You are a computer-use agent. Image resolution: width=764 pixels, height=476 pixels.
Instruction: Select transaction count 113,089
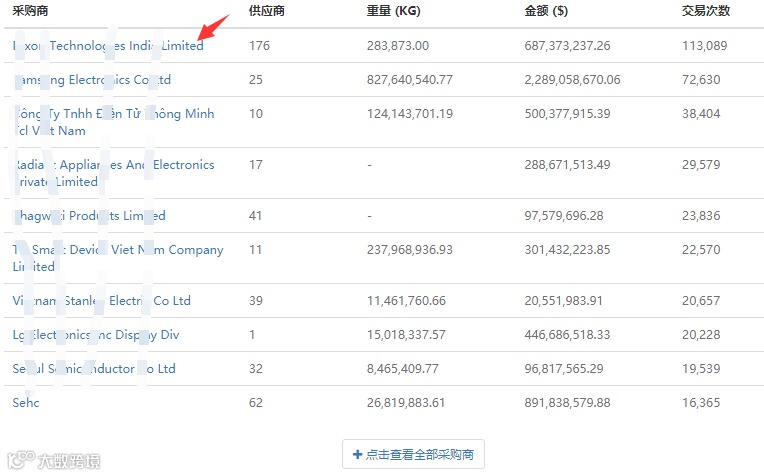pos(705,46)
